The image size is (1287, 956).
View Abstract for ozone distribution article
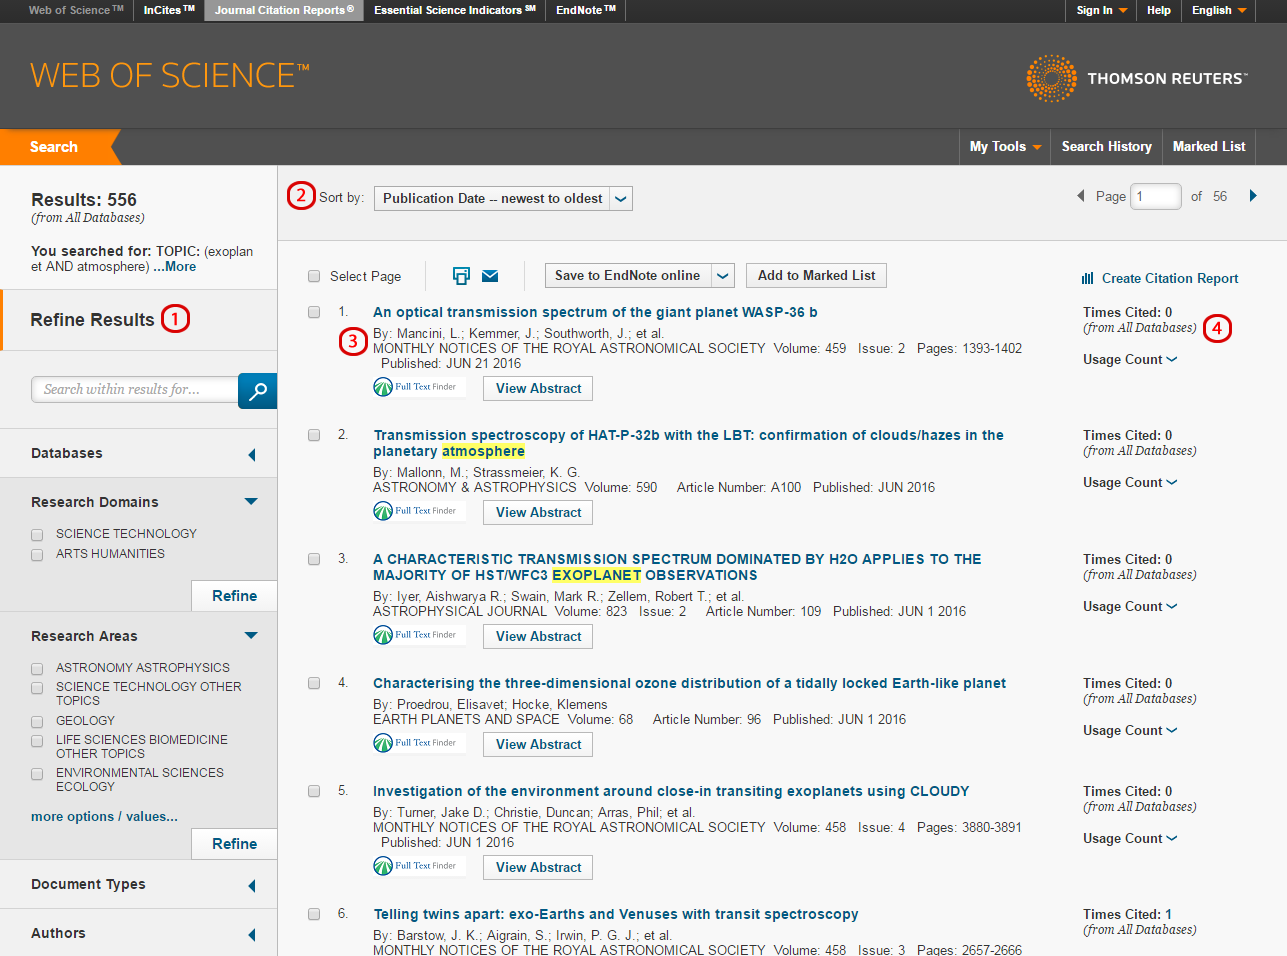click(x=538, y=744)
